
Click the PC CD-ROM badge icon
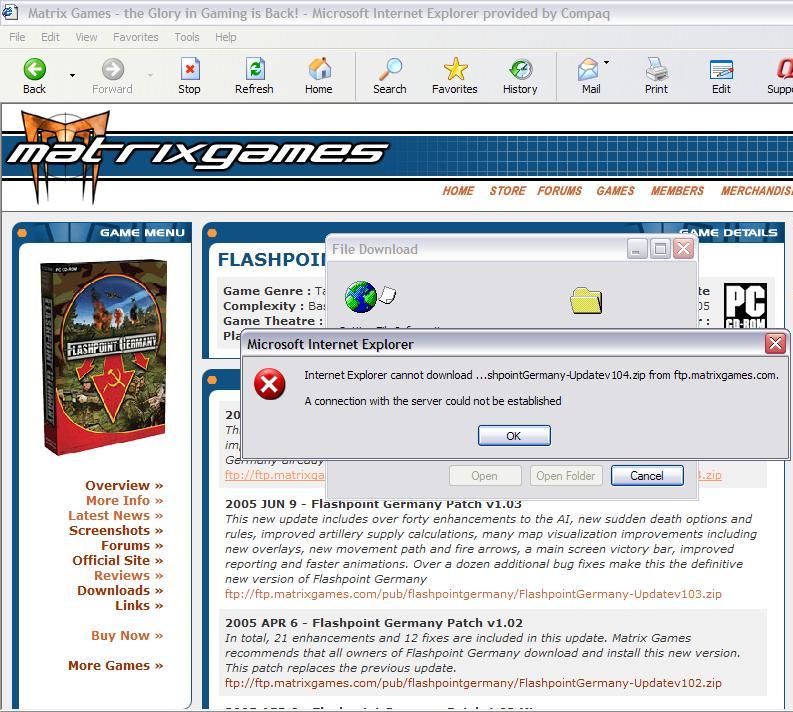[x=745, y=305]
